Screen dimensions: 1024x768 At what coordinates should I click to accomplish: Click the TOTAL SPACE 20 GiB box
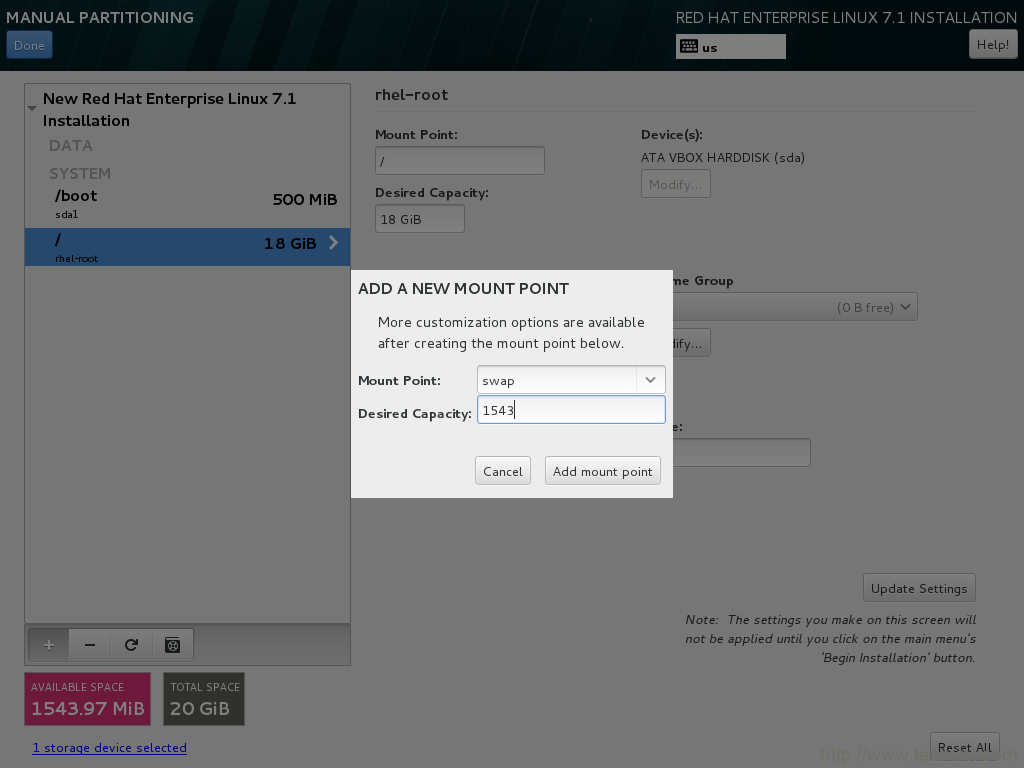point(204,699)
